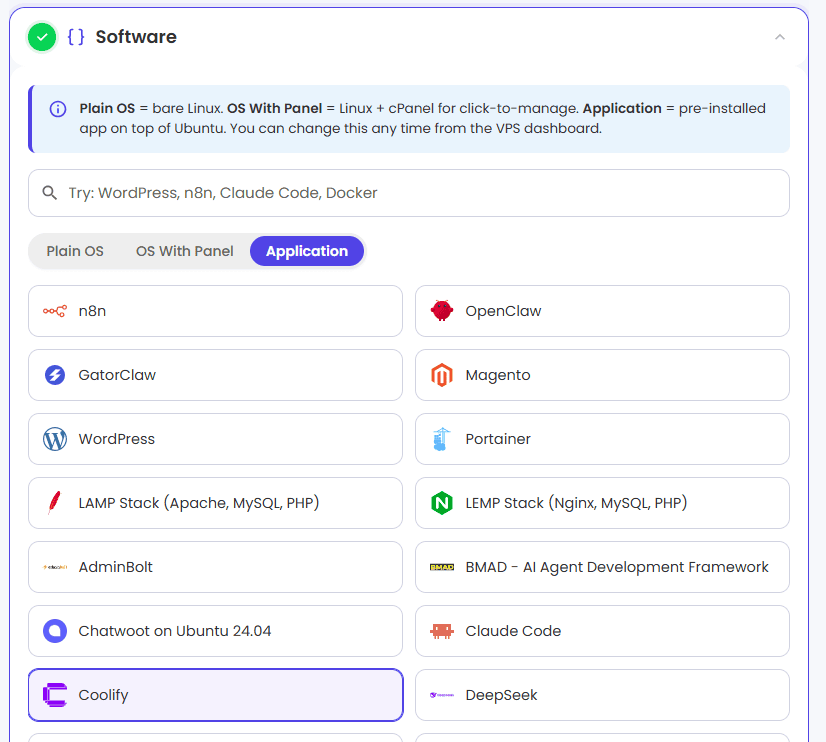Click the DeepSeek logo icon

(441, 695)
